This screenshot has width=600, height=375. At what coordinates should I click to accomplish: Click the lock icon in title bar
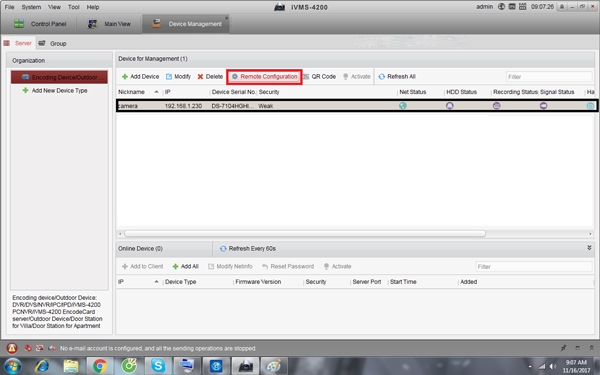coord(562,7)
